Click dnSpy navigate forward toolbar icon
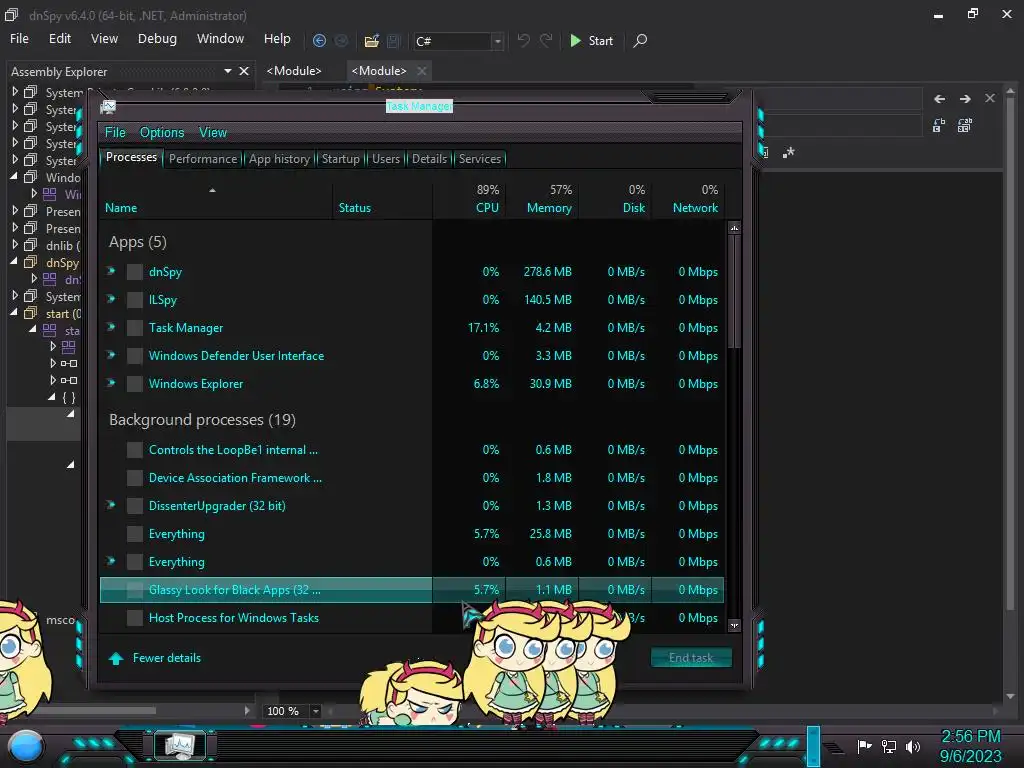 [341, 40]
